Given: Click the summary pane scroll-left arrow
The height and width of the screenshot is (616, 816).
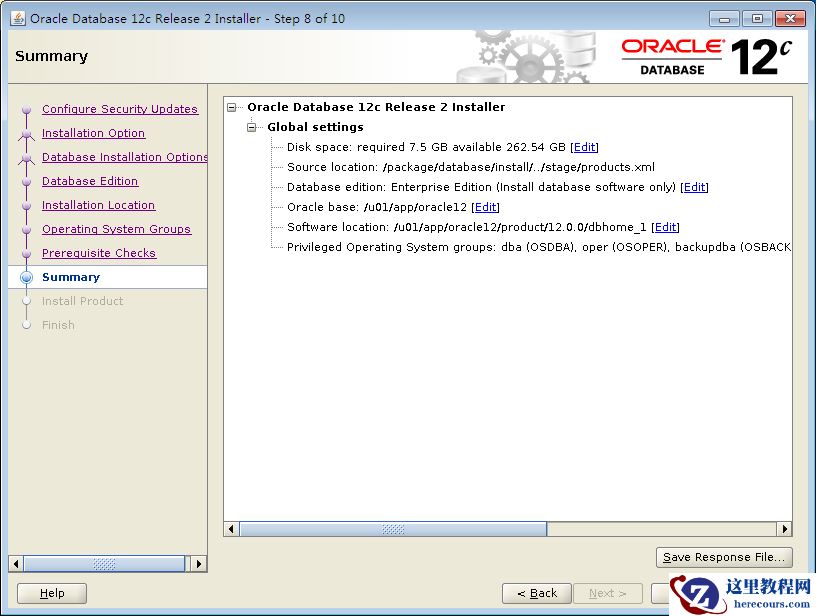Looking at the screenshot, I should click(x=232, y=529).
